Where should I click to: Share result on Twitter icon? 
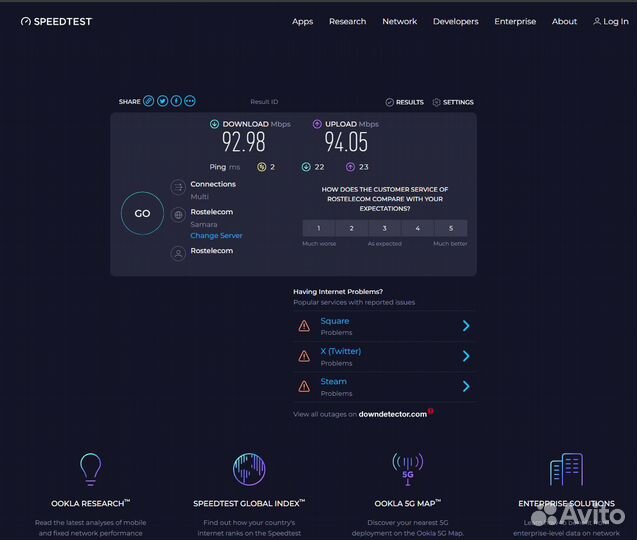click(x=162, y=101)
